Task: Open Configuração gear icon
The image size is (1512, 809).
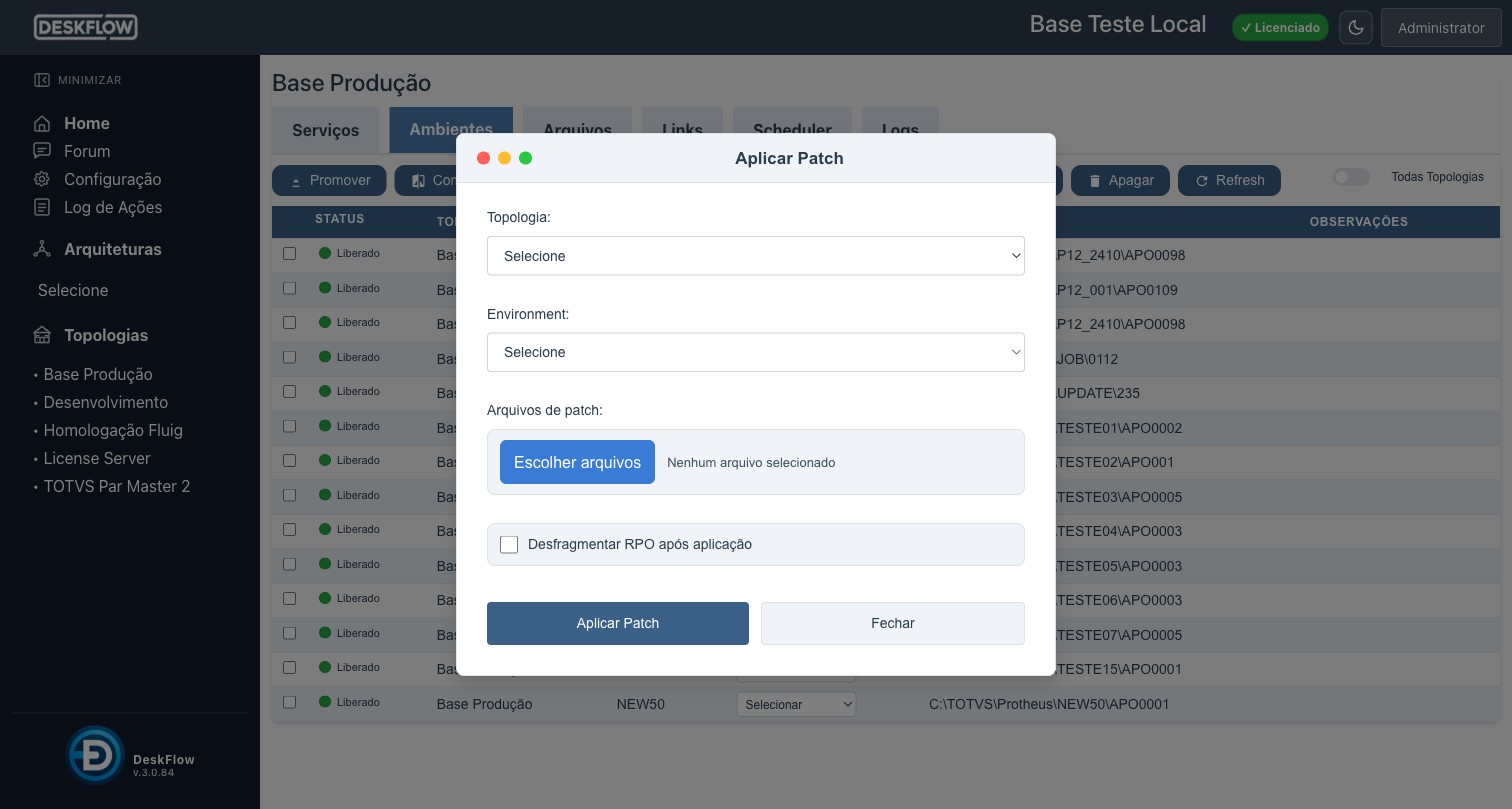Action: pos(42,179)
